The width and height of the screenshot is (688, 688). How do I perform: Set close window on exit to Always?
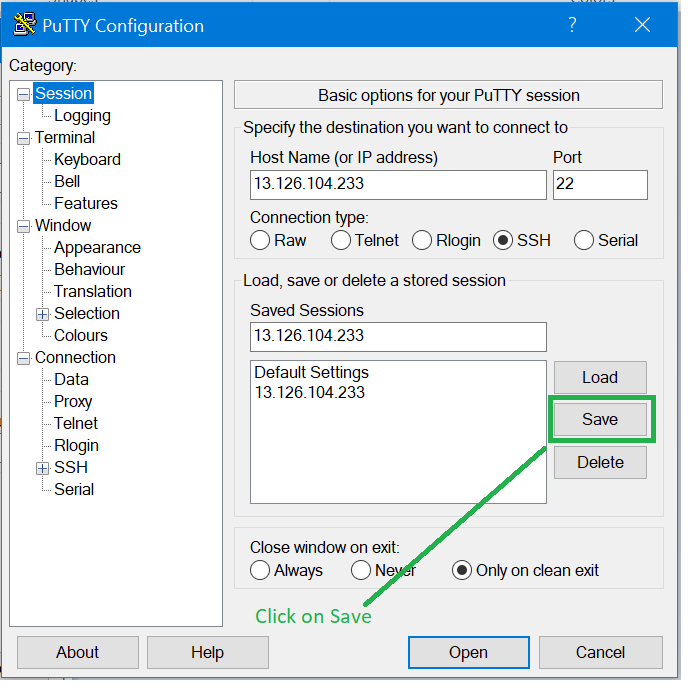click(261, 570)
